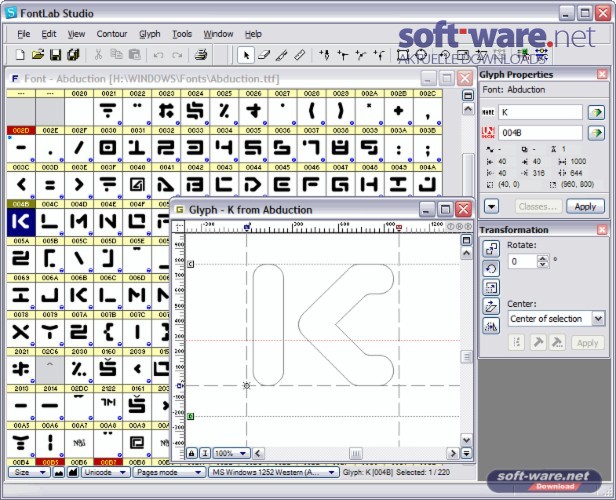Open the Window menu
This screenshot has height=500, width=616.
218,34
